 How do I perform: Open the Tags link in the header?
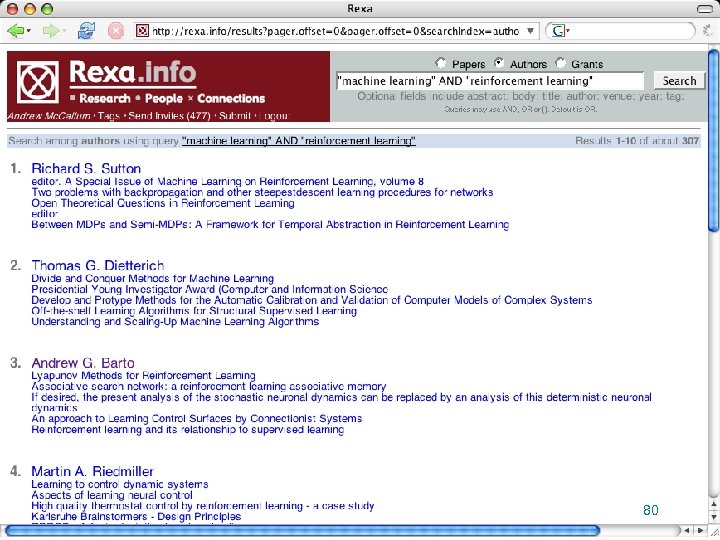point(108,116)
